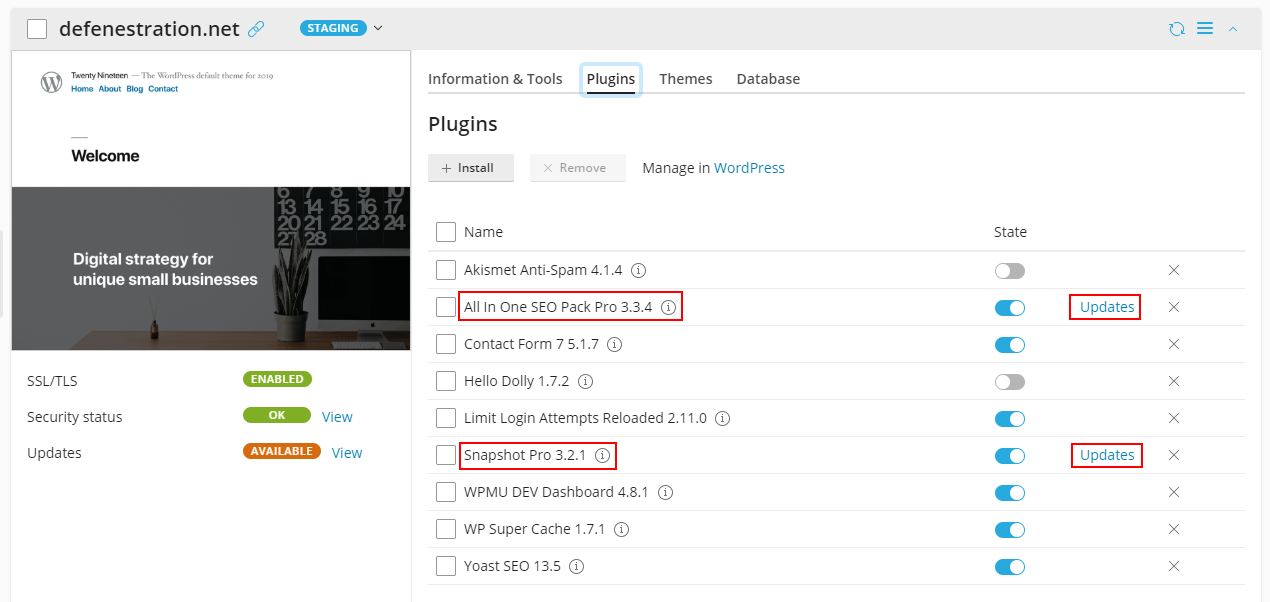Switch to the Themes tab
1270x602 pixels.
pyautogui.click(x=686, y=79)
